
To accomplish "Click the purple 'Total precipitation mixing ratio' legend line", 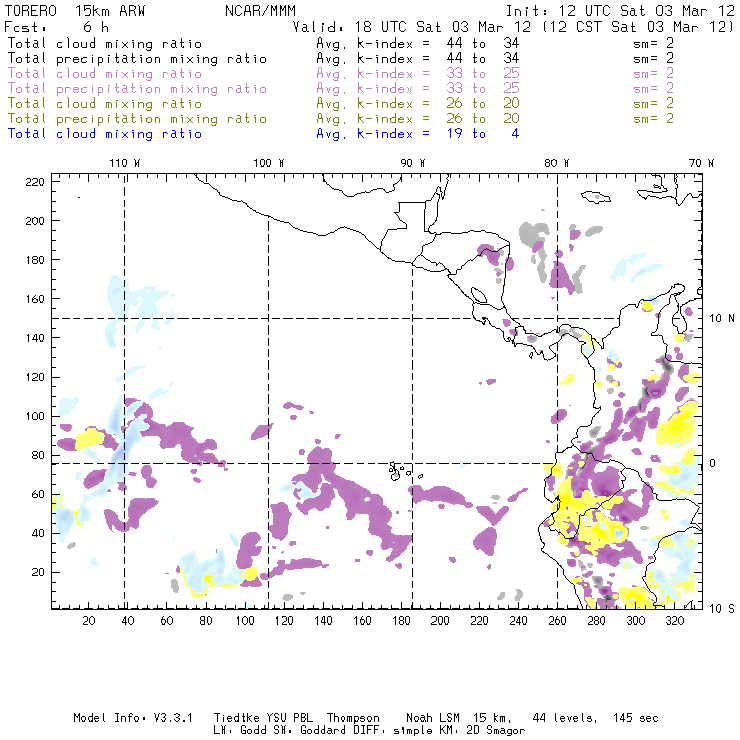I will pyautogui.click(x=137, y=89).
